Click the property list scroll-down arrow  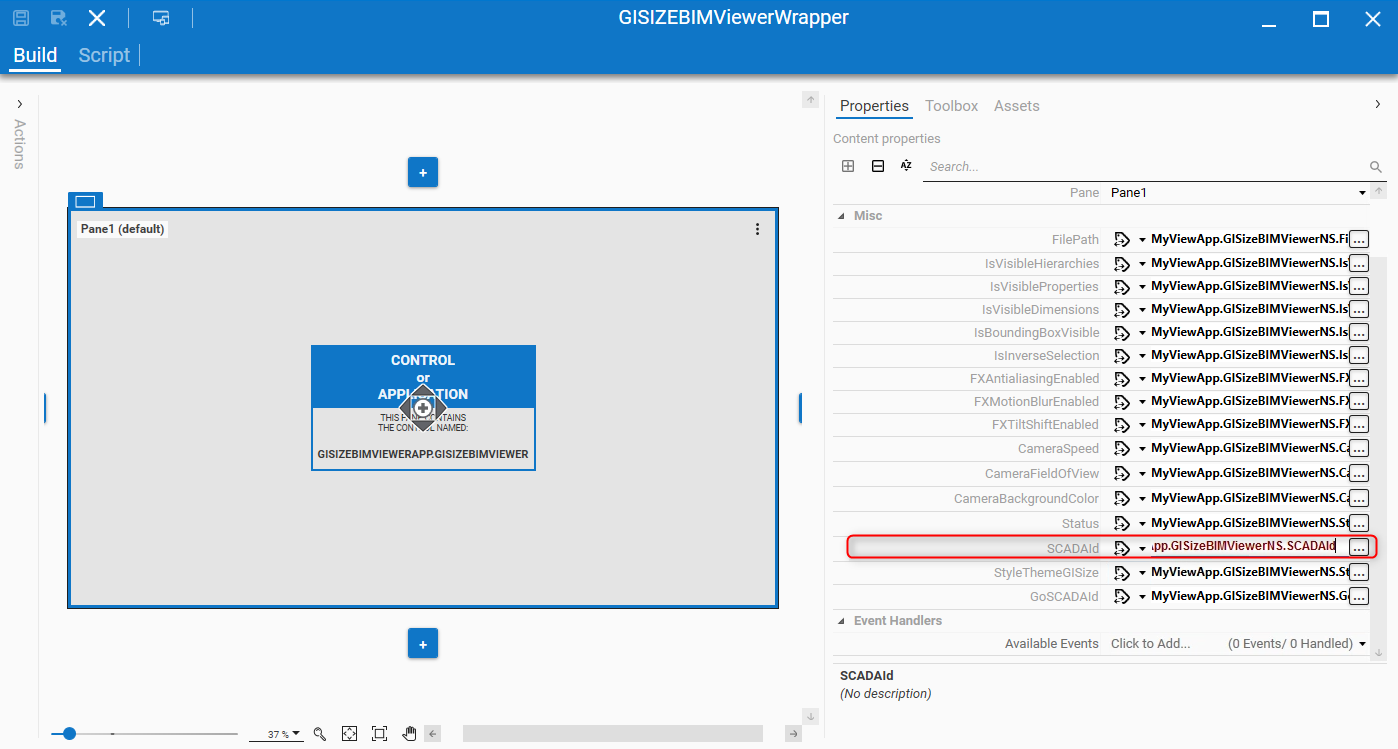[x=1379, y=653]
